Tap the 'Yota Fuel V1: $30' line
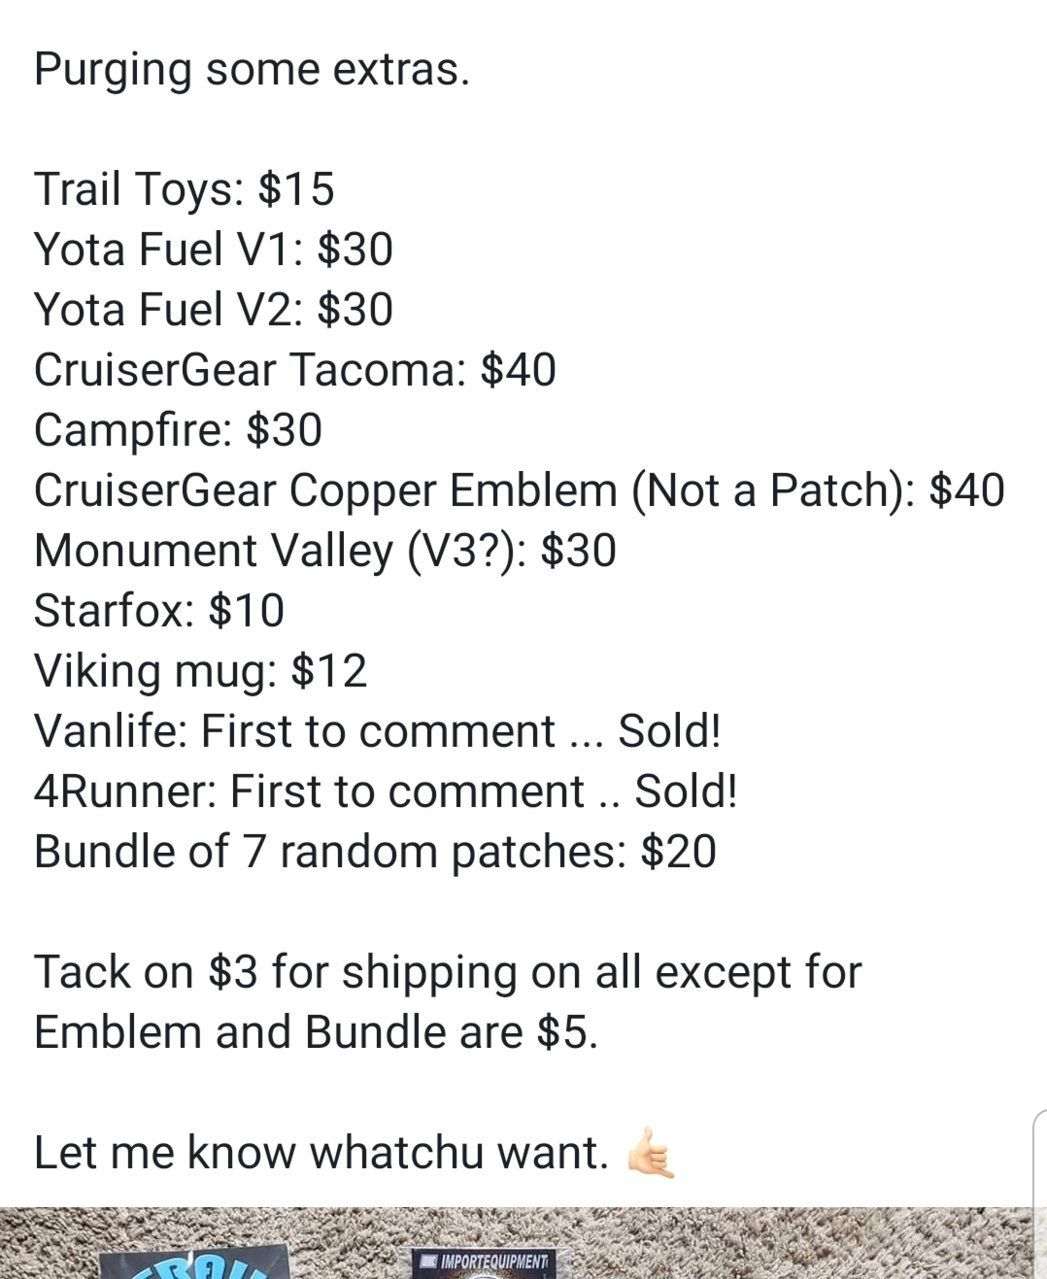The height and width of the screenshot is (1279, 1047). coord(213,249)
